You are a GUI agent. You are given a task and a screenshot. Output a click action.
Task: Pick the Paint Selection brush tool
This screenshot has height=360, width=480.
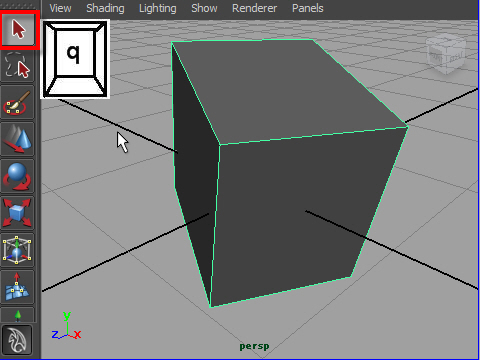[x=18, y=102]
